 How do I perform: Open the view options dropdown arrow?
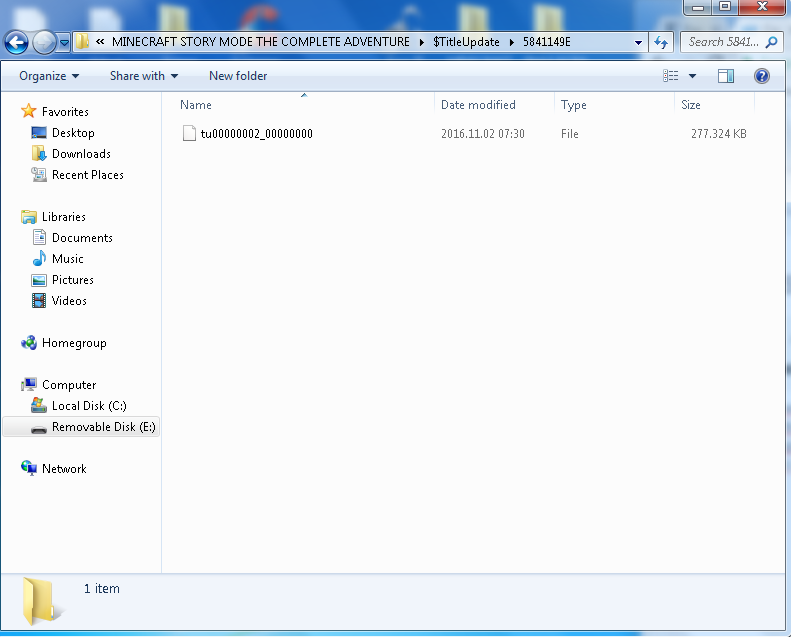click(692, 76)
